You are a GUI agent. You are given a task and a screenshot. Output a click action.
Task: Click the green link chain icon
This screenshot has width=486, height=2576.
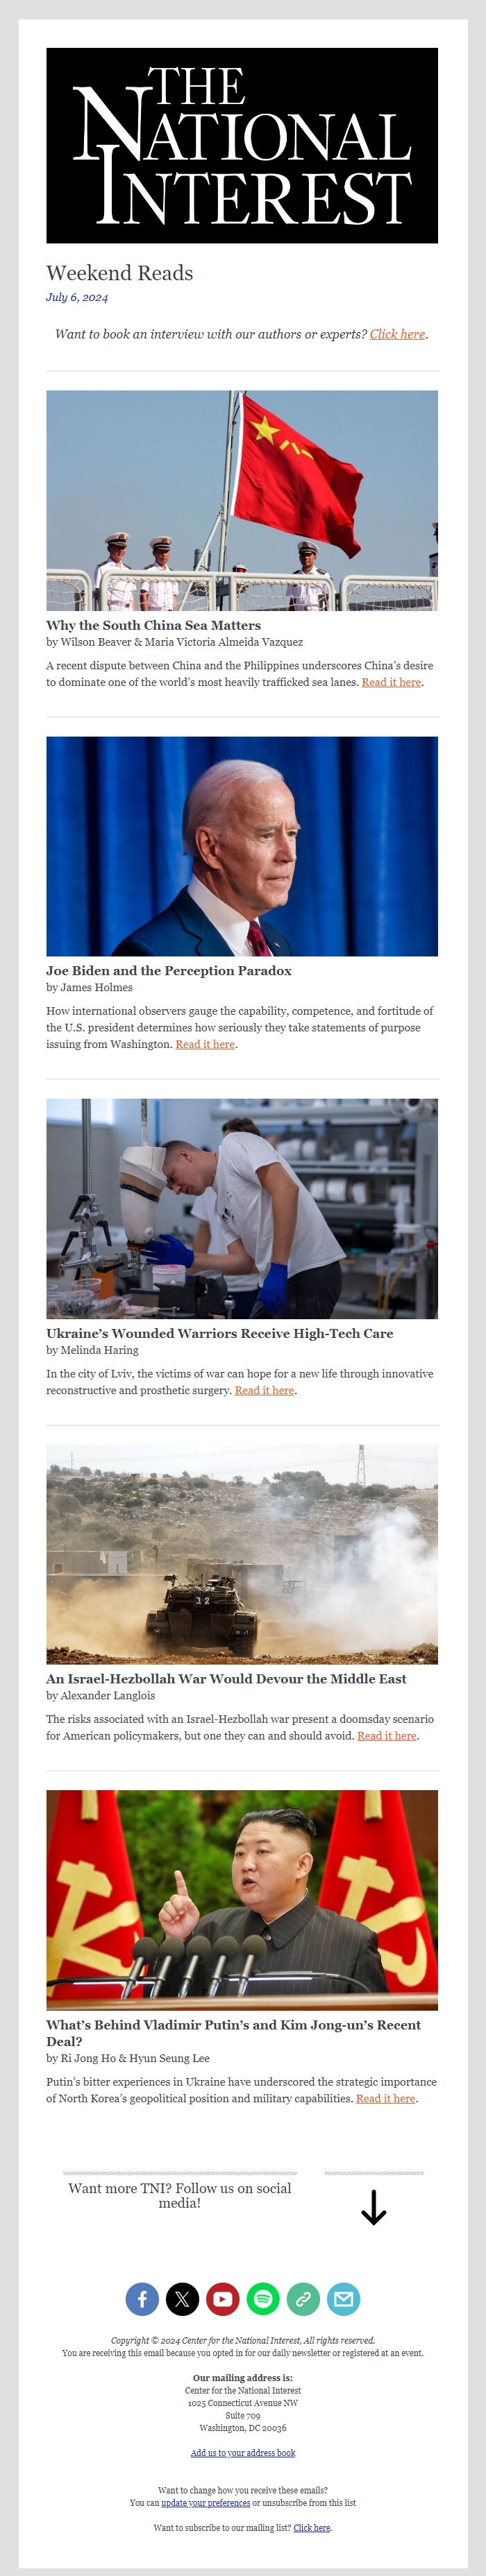303,2298
